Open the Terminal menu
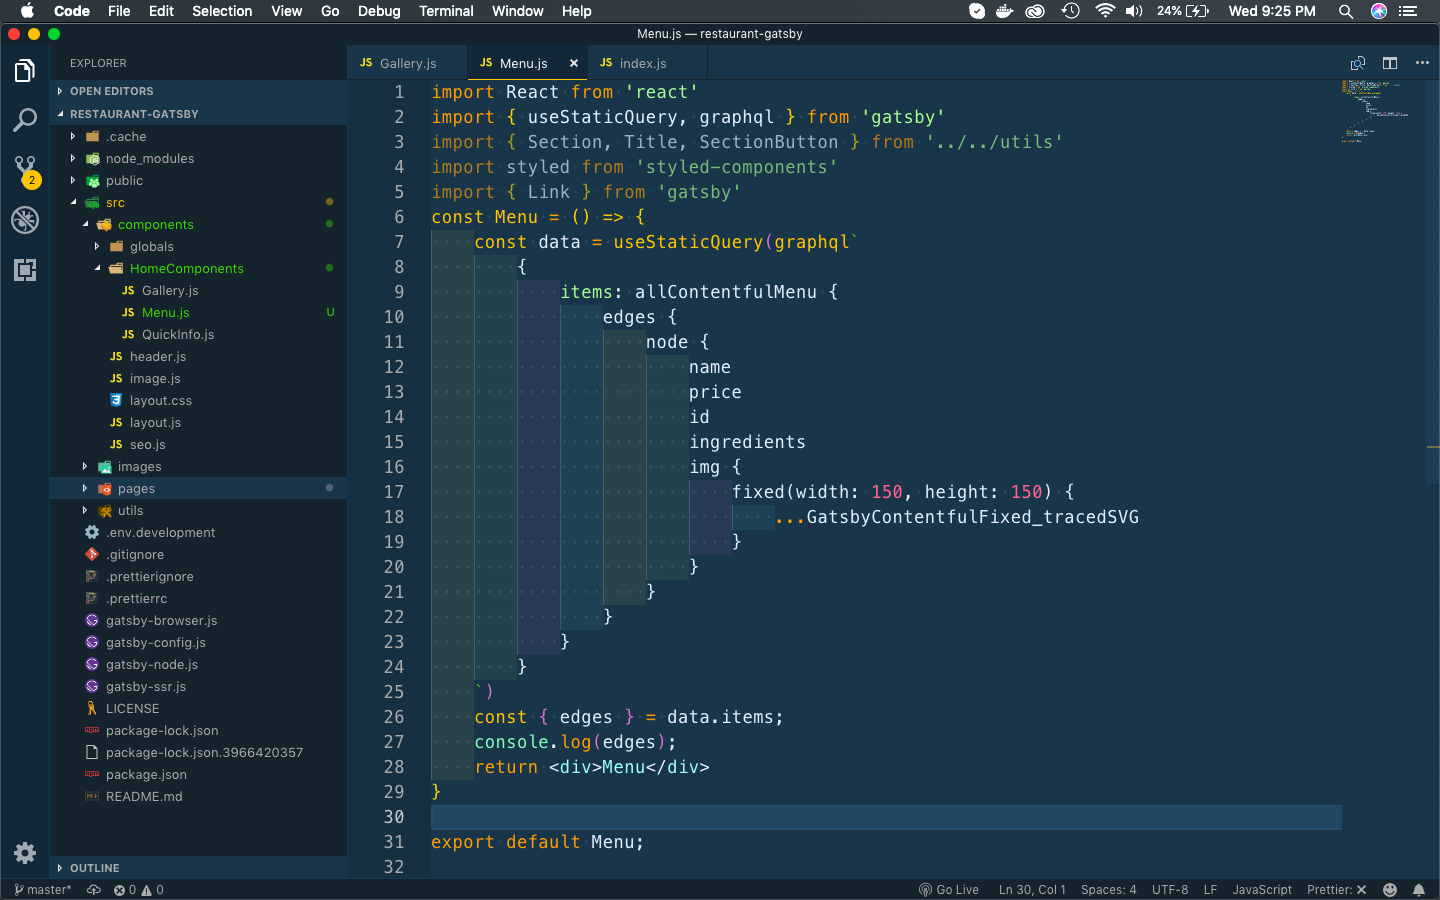1440x900 pixels. [446, 11]
